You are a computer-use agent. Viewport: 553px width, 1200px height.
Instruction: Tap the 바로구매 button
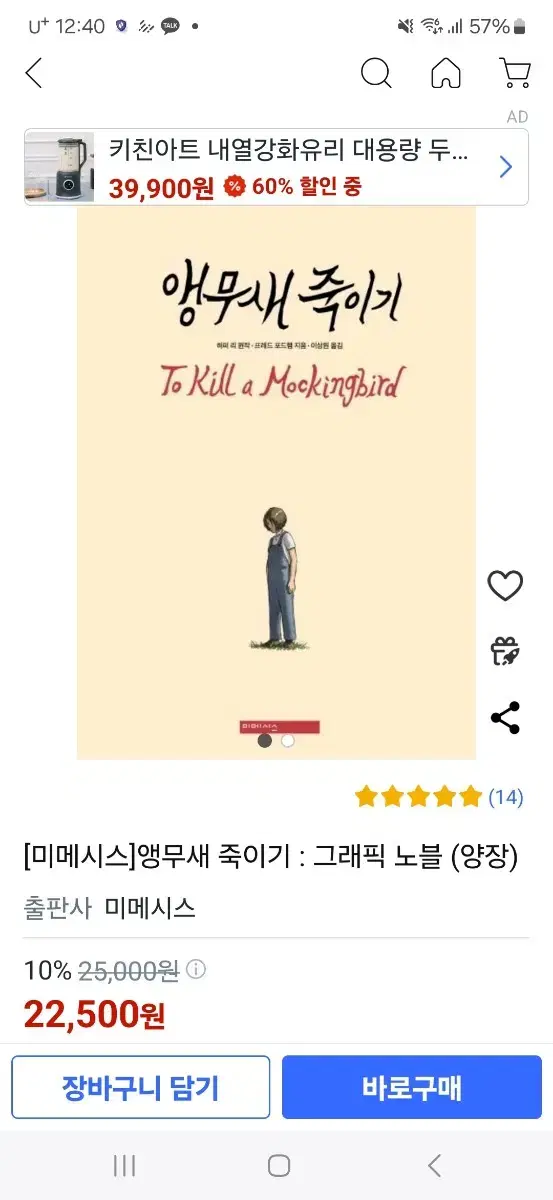click(412, 1087)
